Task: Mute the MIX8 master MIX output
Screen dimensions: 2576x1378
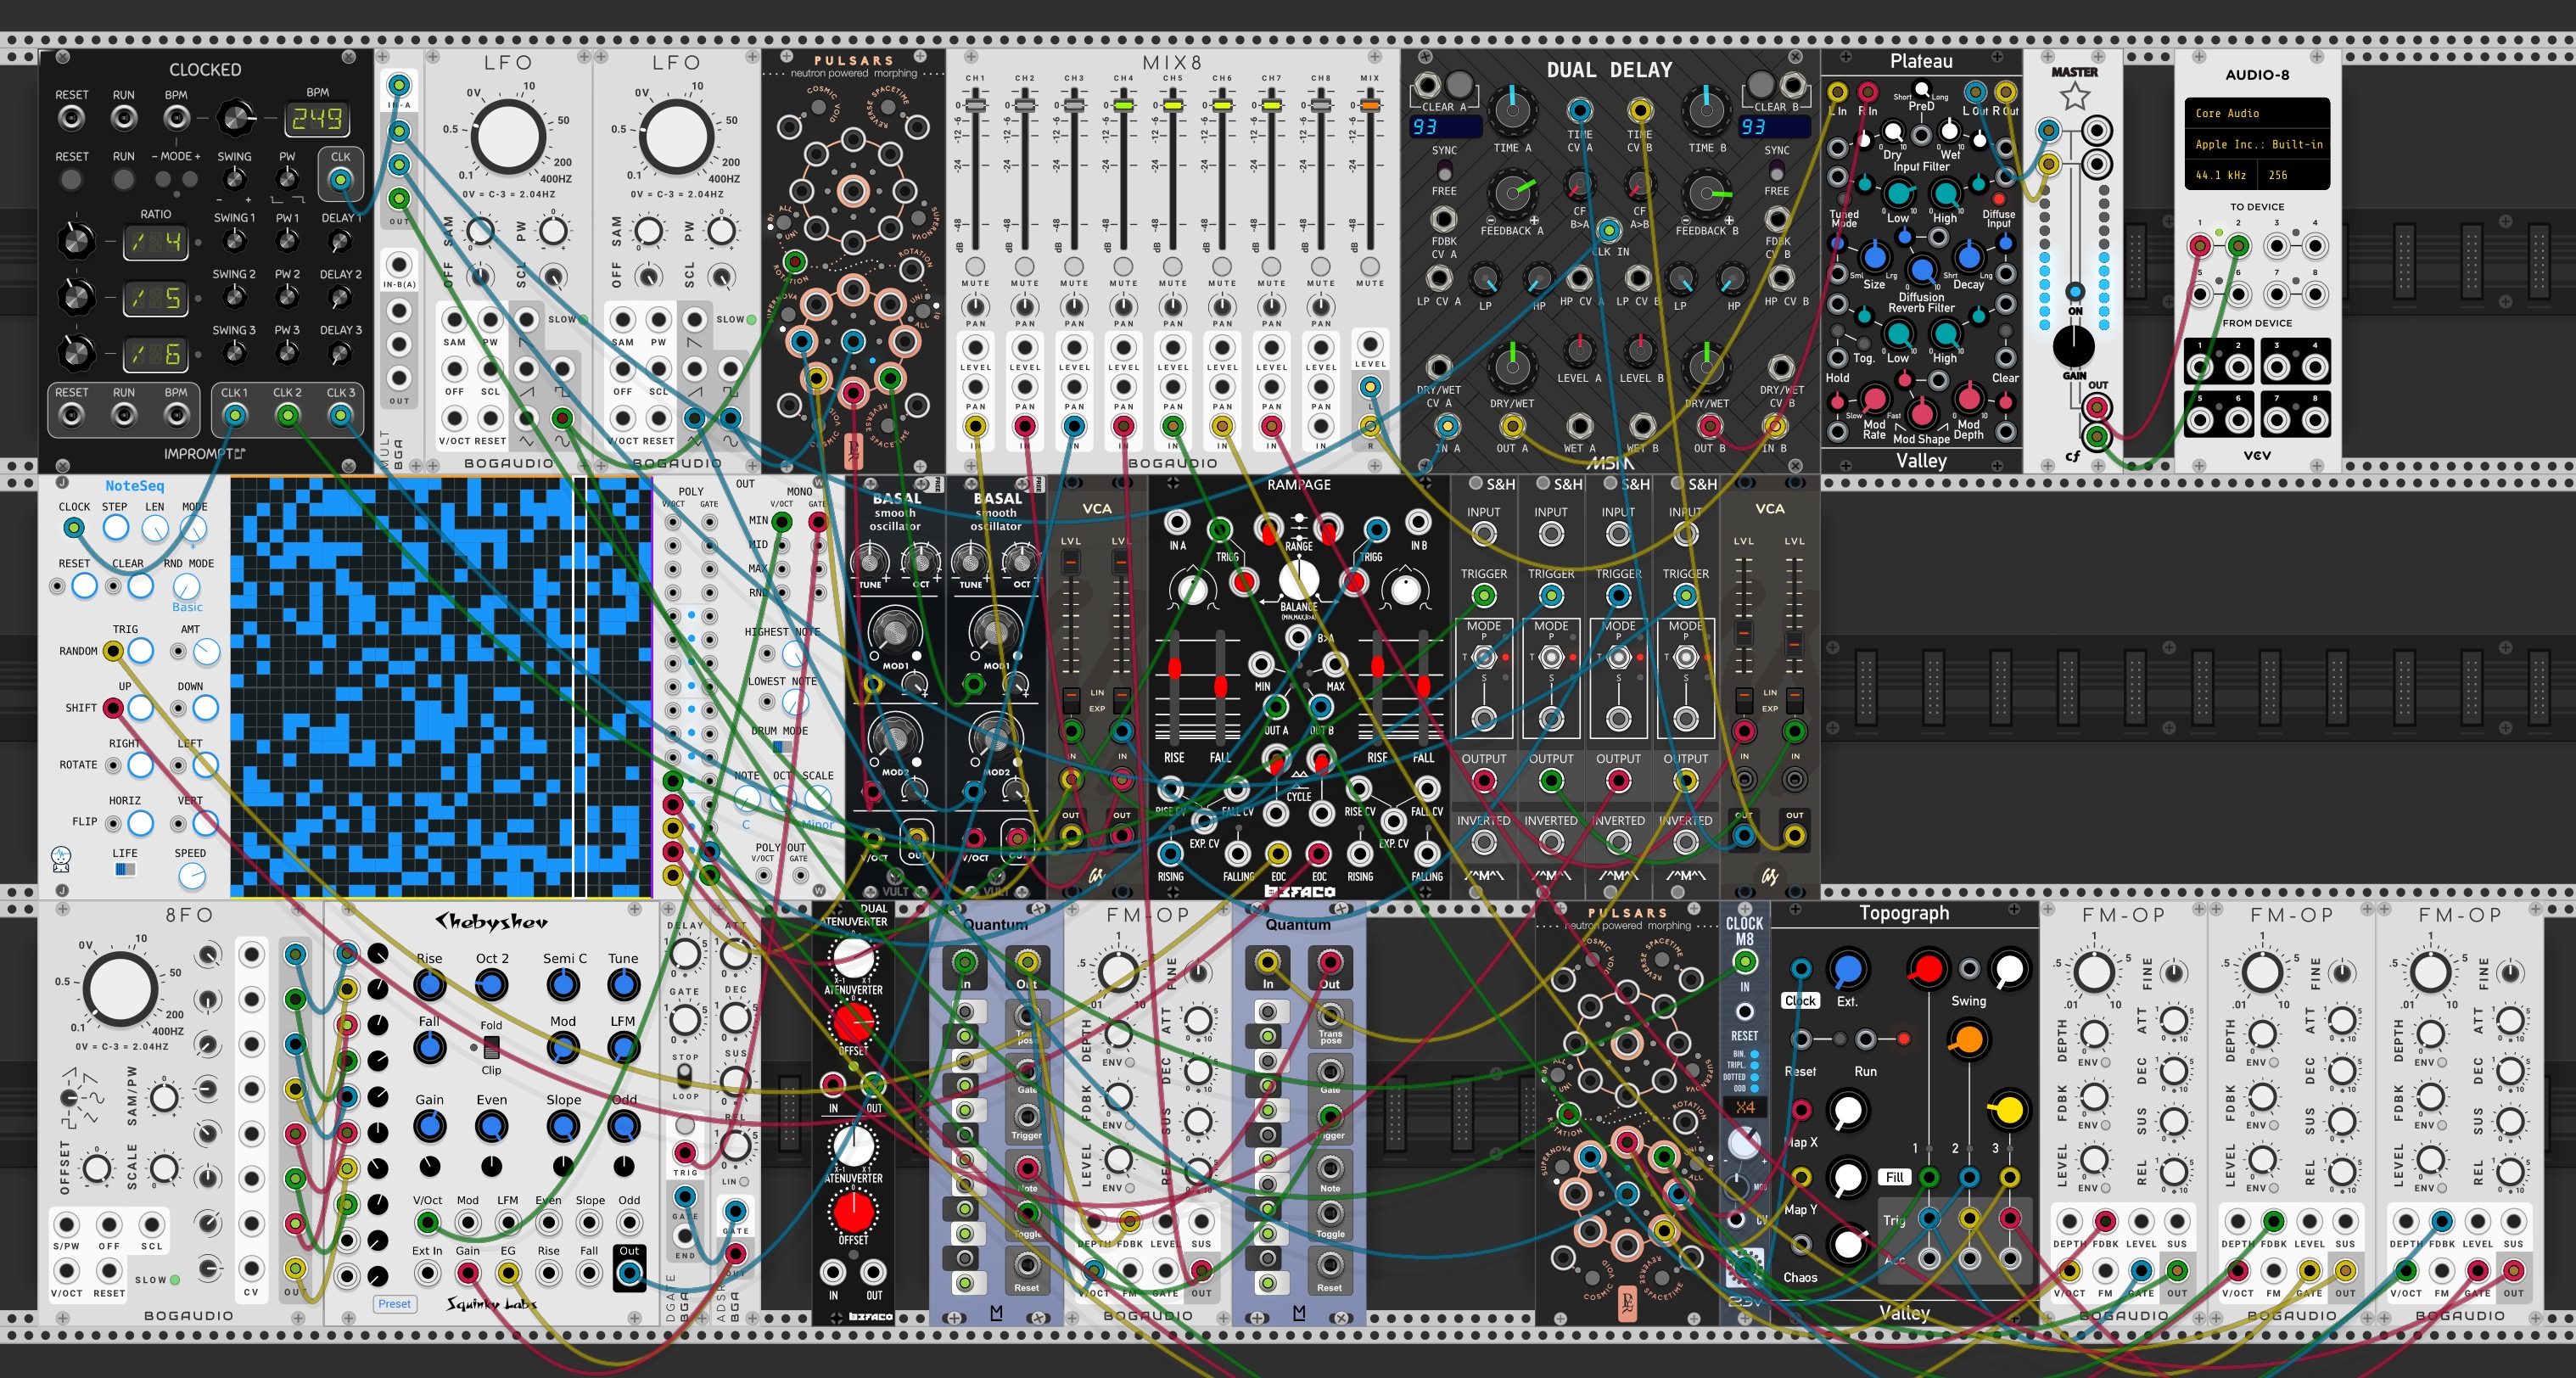Action: pos(1370,266)
